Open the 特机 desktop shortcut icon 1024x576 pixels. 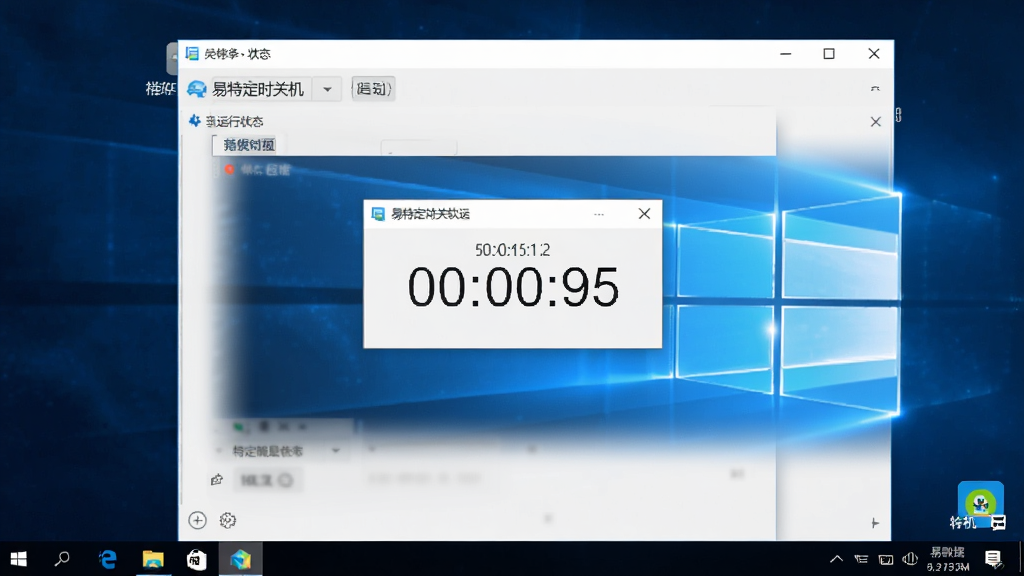pos(980,506)
